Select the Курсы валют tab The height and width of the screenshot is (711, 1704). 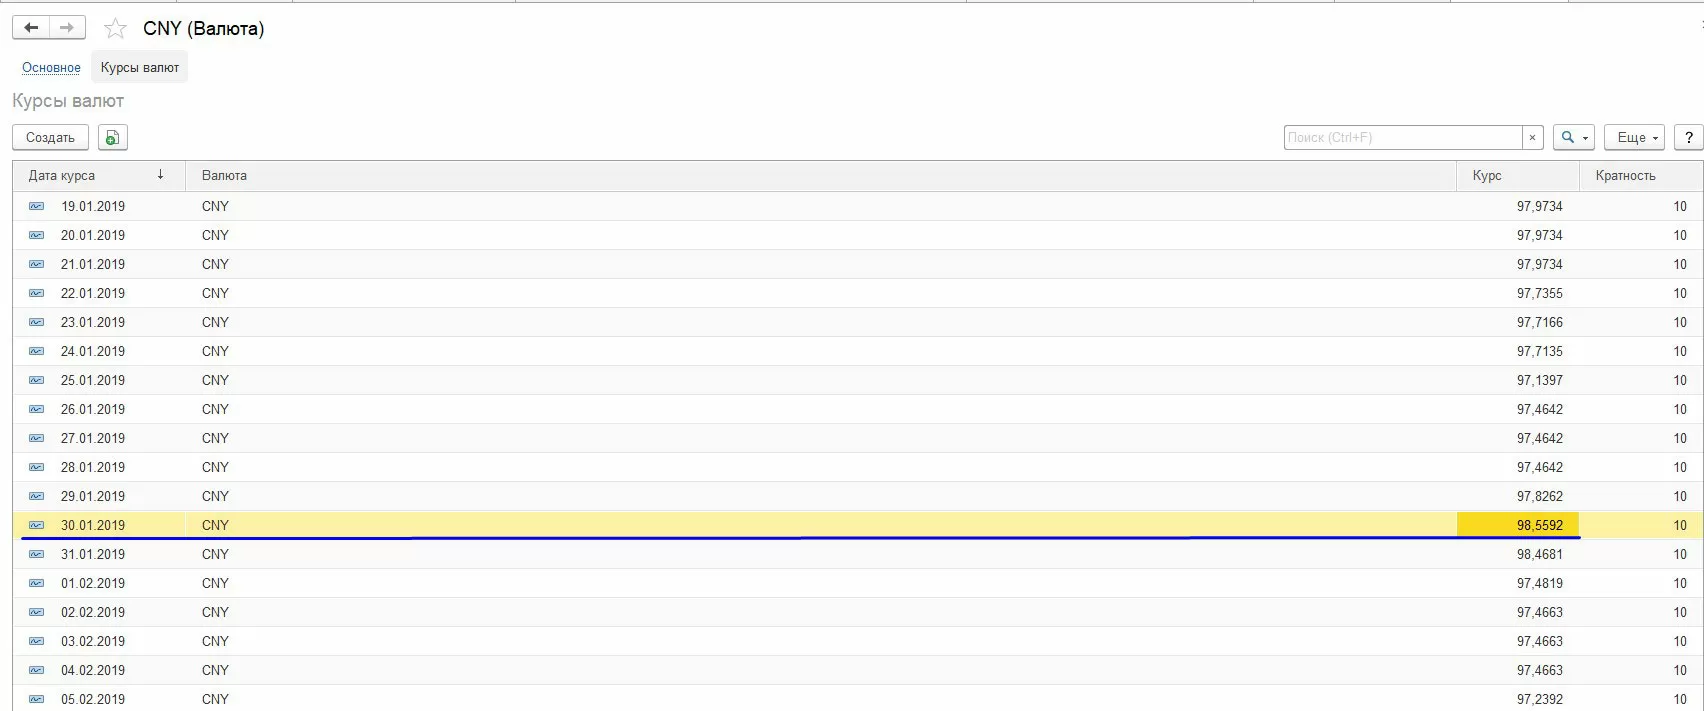(140, 68)
